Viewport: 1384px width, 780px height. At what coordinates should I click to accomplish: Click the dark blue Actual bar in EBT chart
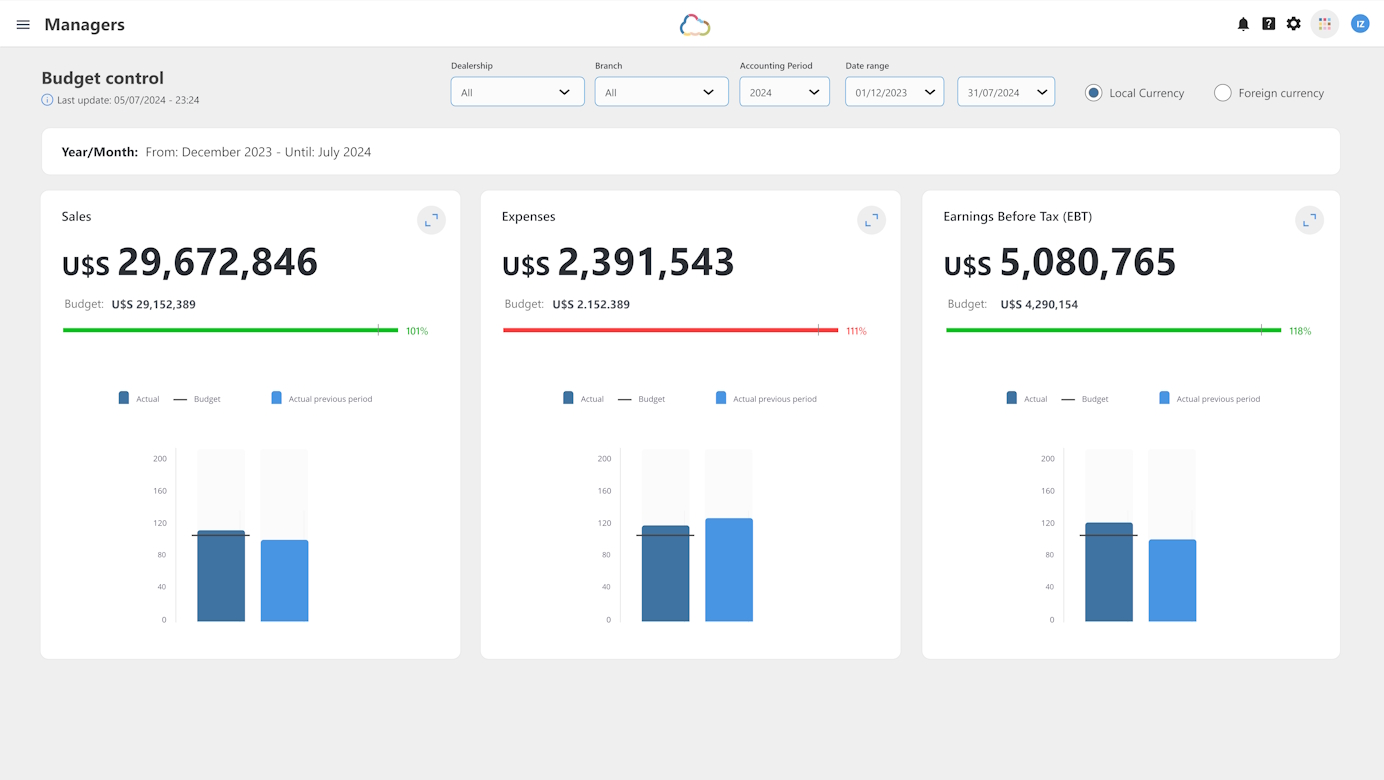pos(1109,572)
